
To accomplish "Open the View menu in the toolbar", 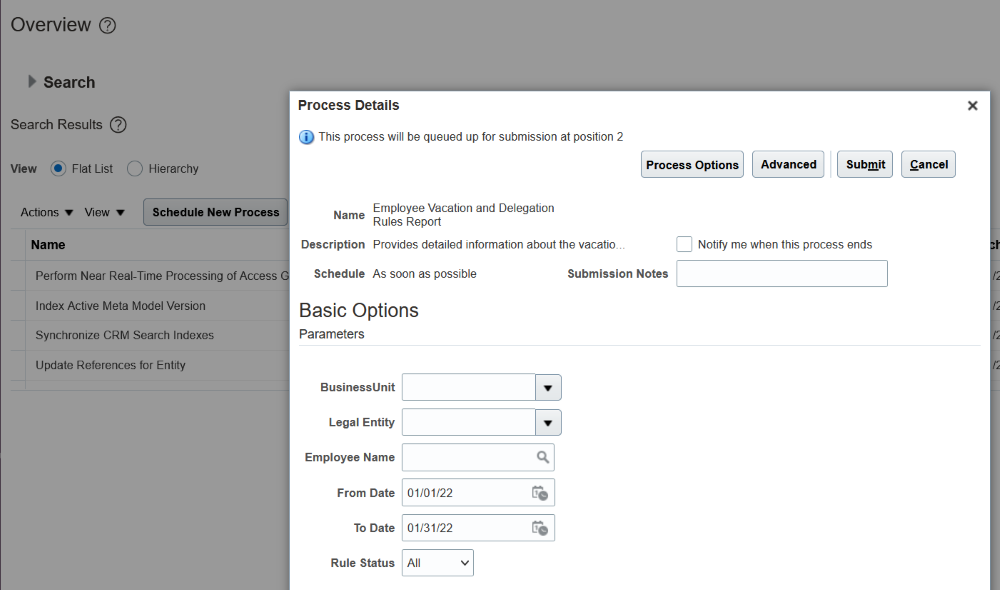I will click(105, 212).
